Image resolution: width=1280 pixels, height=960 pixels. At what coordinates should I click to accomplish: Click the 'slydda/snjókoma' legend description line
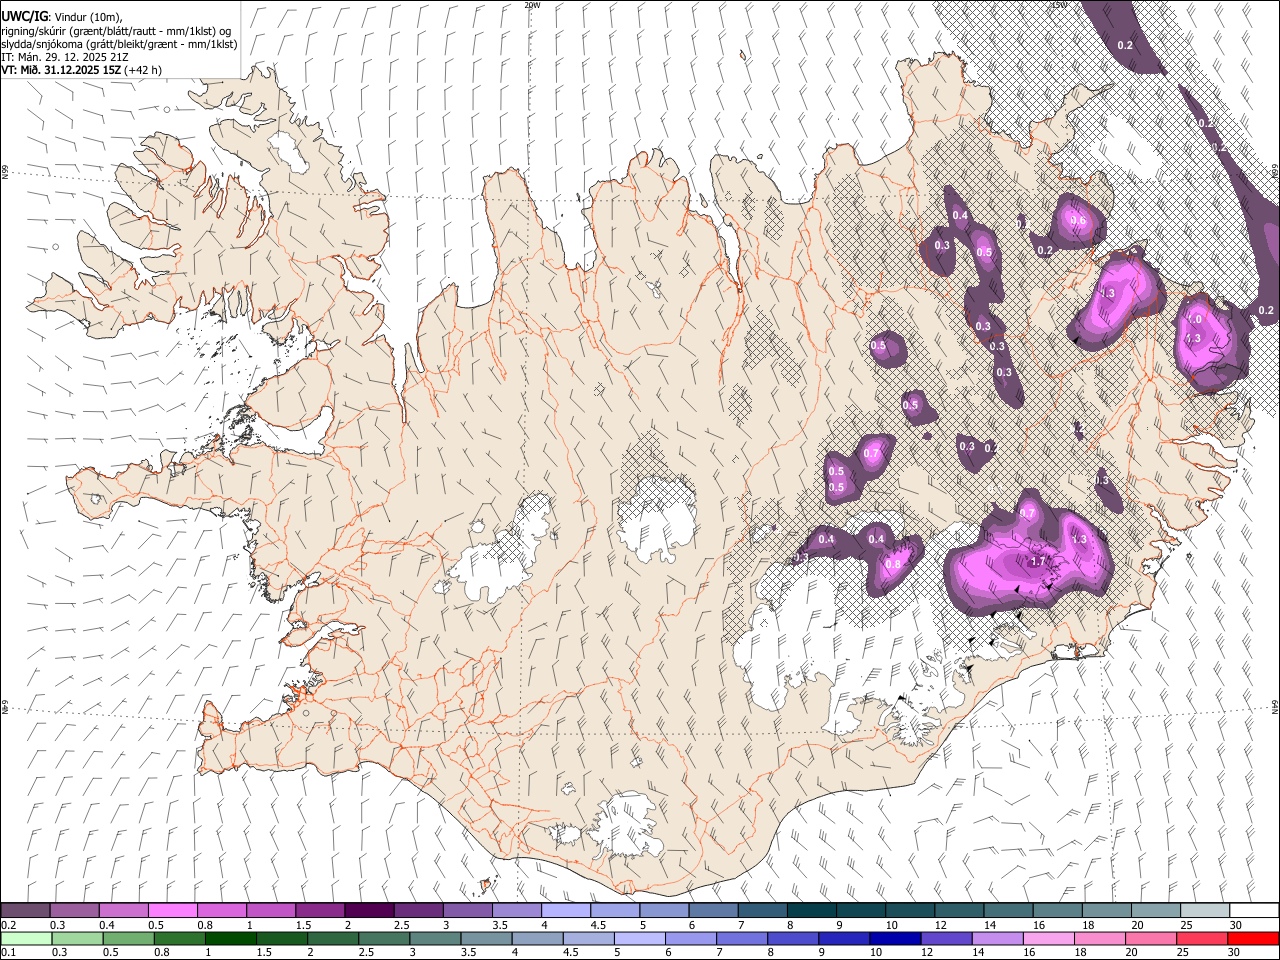pyautogui.click(x=119, y=44)
